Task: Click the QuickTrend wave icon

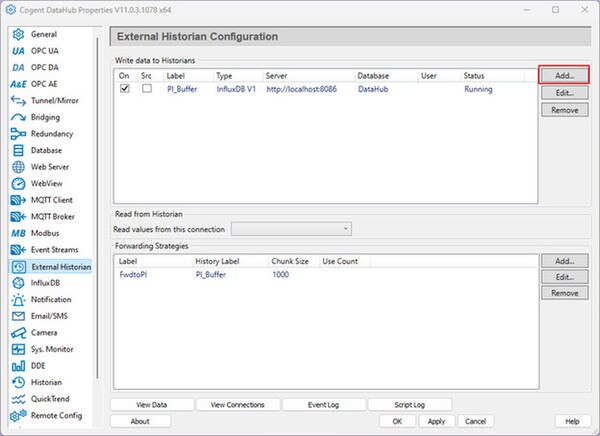Action: pos(18,399)
